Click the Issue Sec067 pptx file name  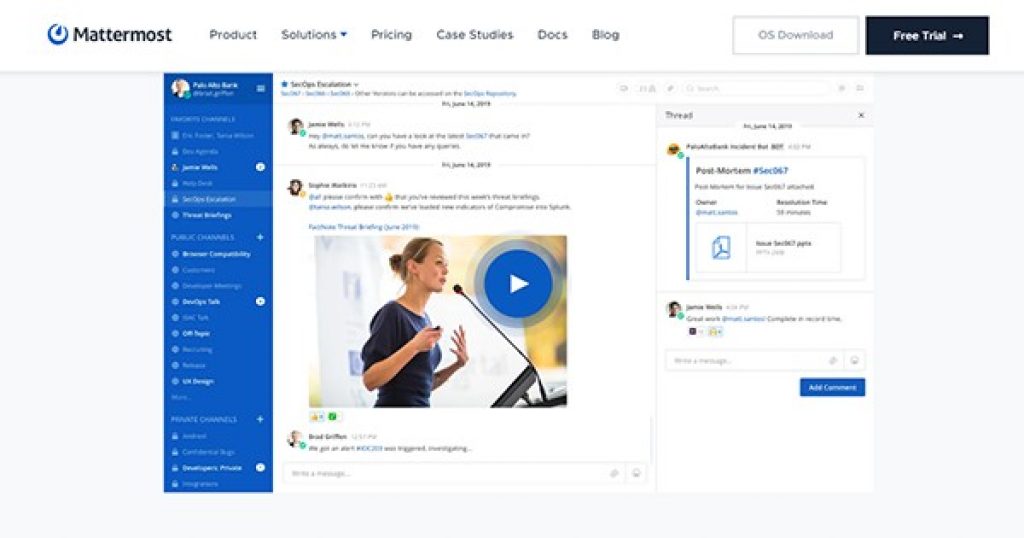[784, 244]
